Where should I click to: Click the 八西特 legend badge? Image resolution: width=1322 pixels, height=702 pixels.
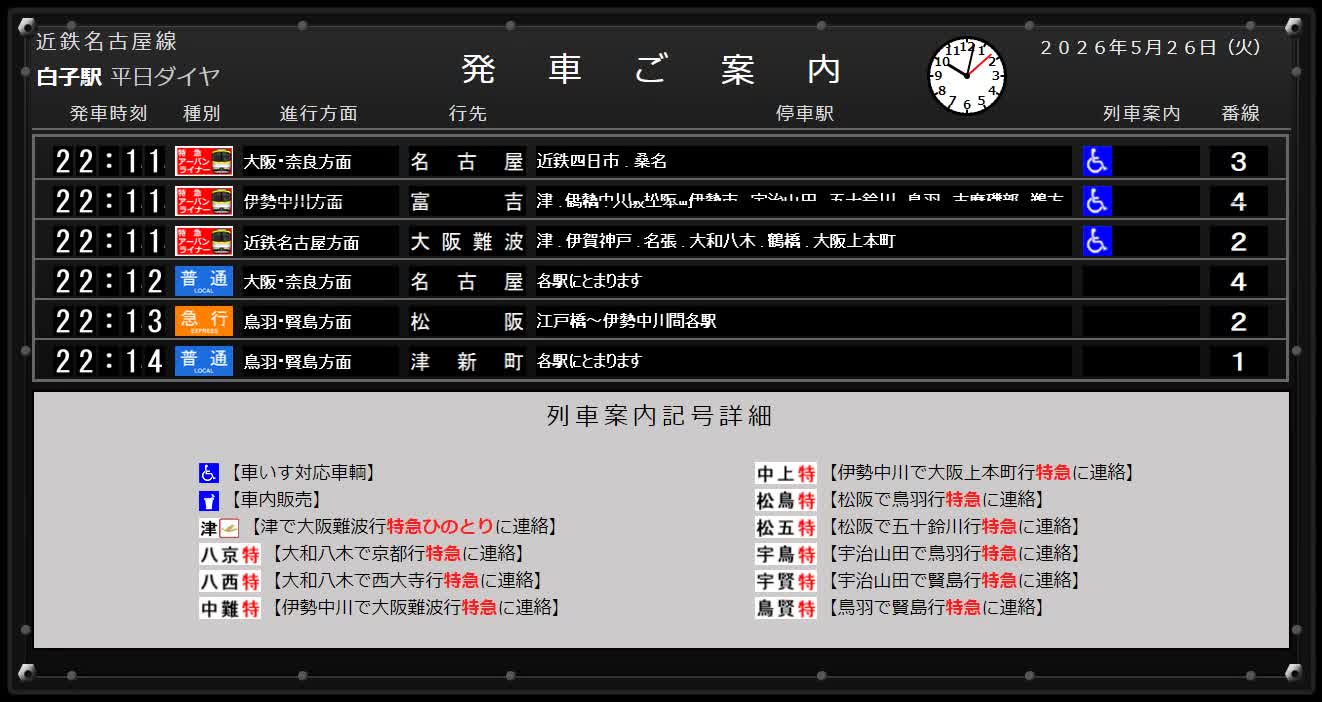coord(230,581)
